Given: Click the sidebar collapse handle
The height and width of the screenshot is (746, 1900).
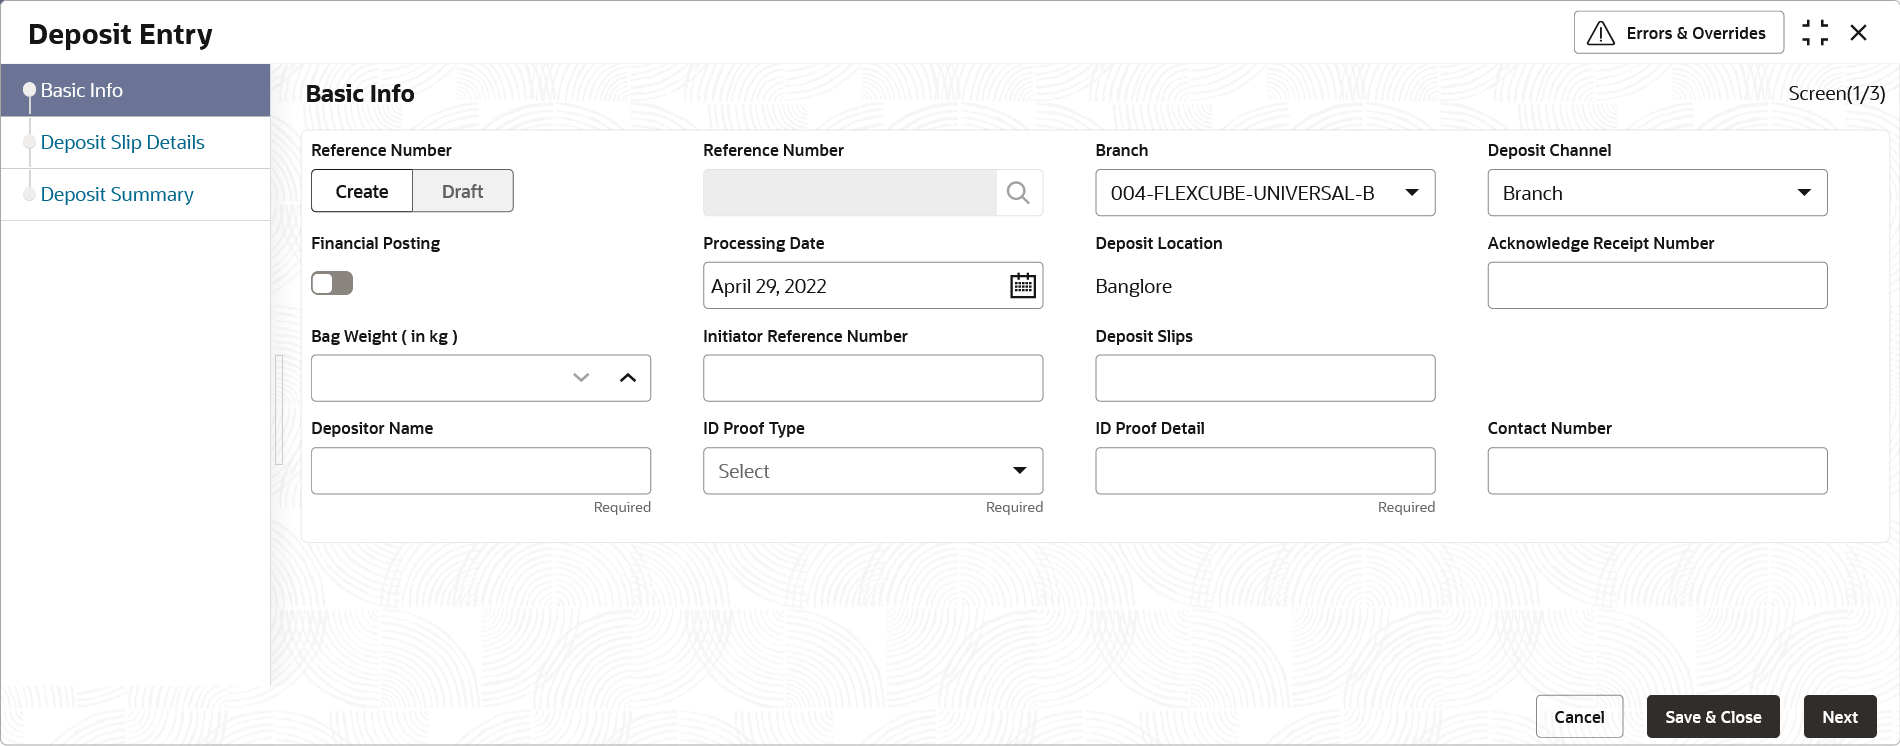Looking at the screenshot, I should [x=279, y=410].
